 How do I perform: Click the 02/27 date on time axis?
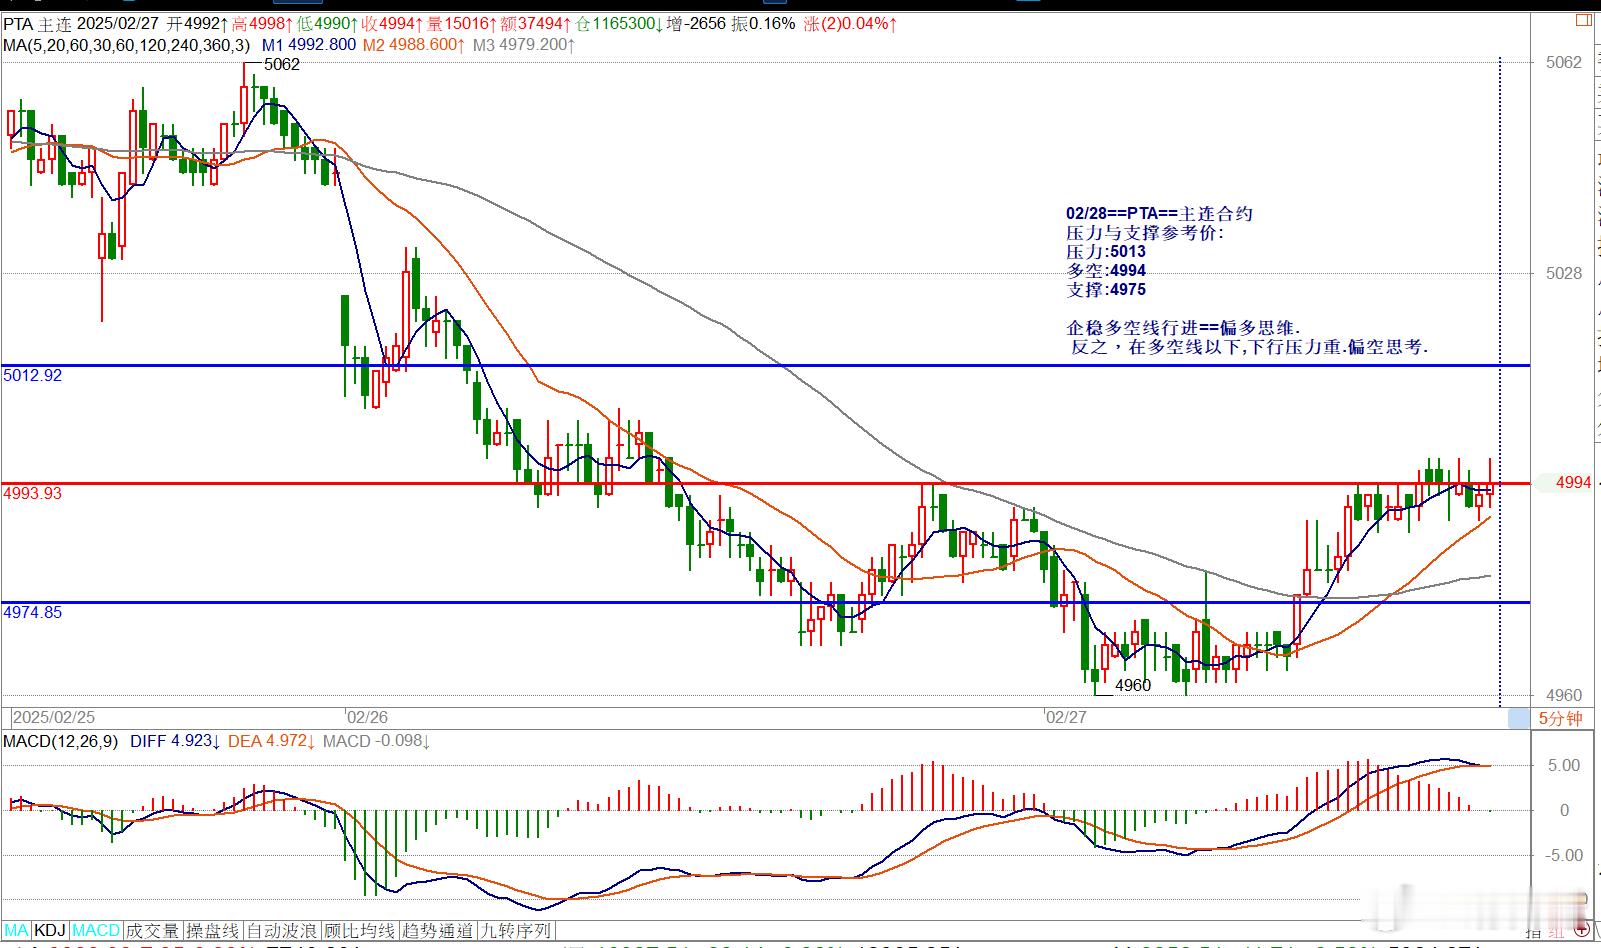1065,717
